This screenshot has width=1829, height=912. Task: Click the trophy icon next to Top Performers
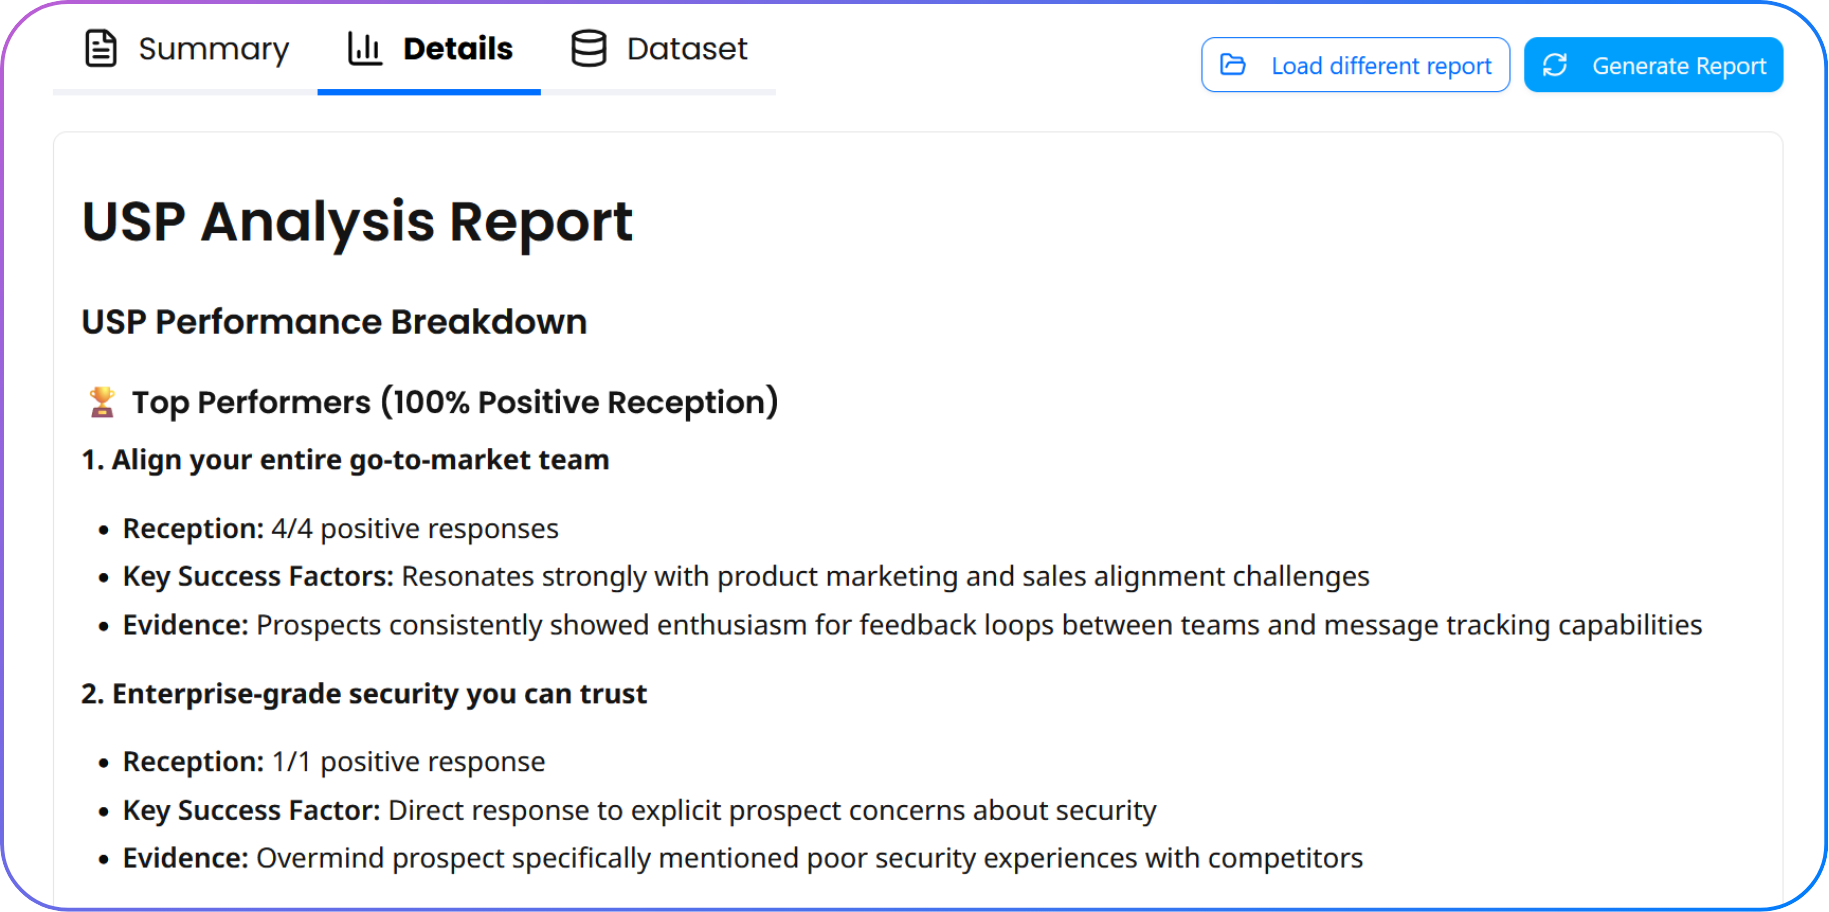pyautogui.click(x=102, y=402)
